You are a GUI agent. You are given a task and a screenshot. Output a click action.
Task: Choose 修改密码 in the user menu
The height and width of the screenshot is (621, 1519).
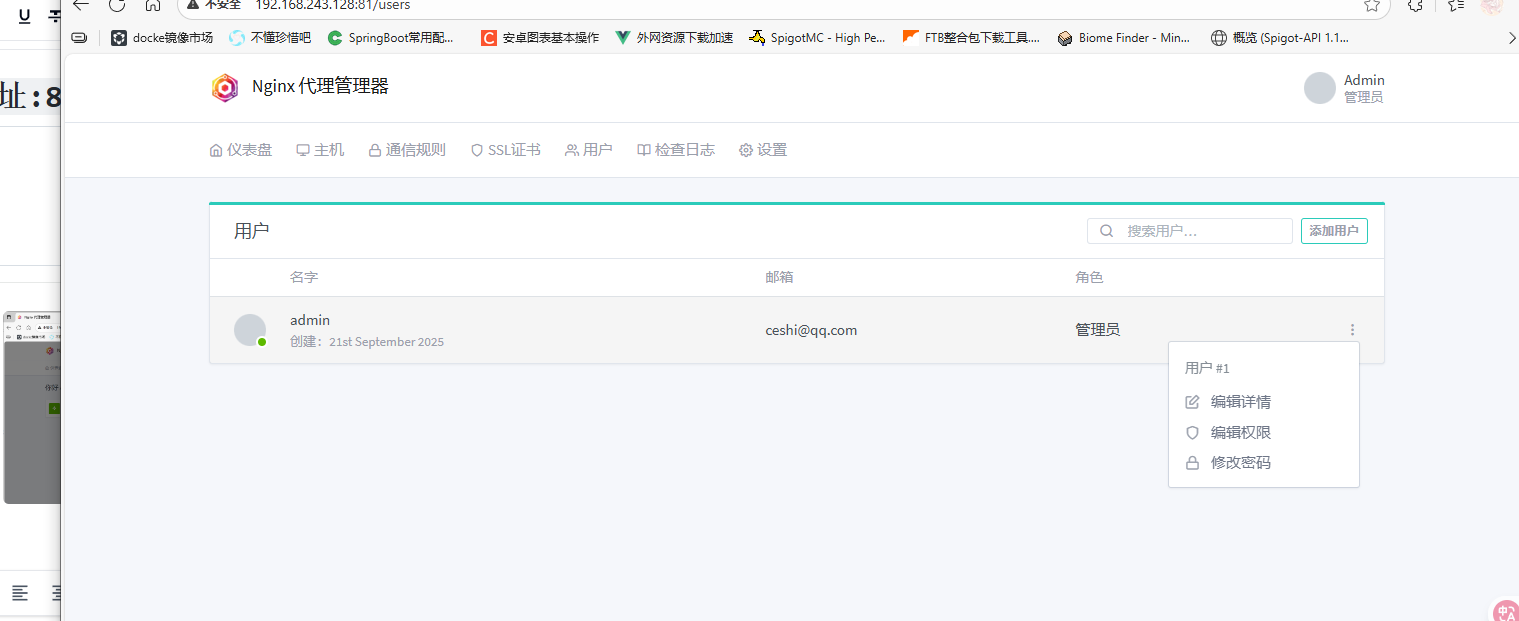(1240, 463)
